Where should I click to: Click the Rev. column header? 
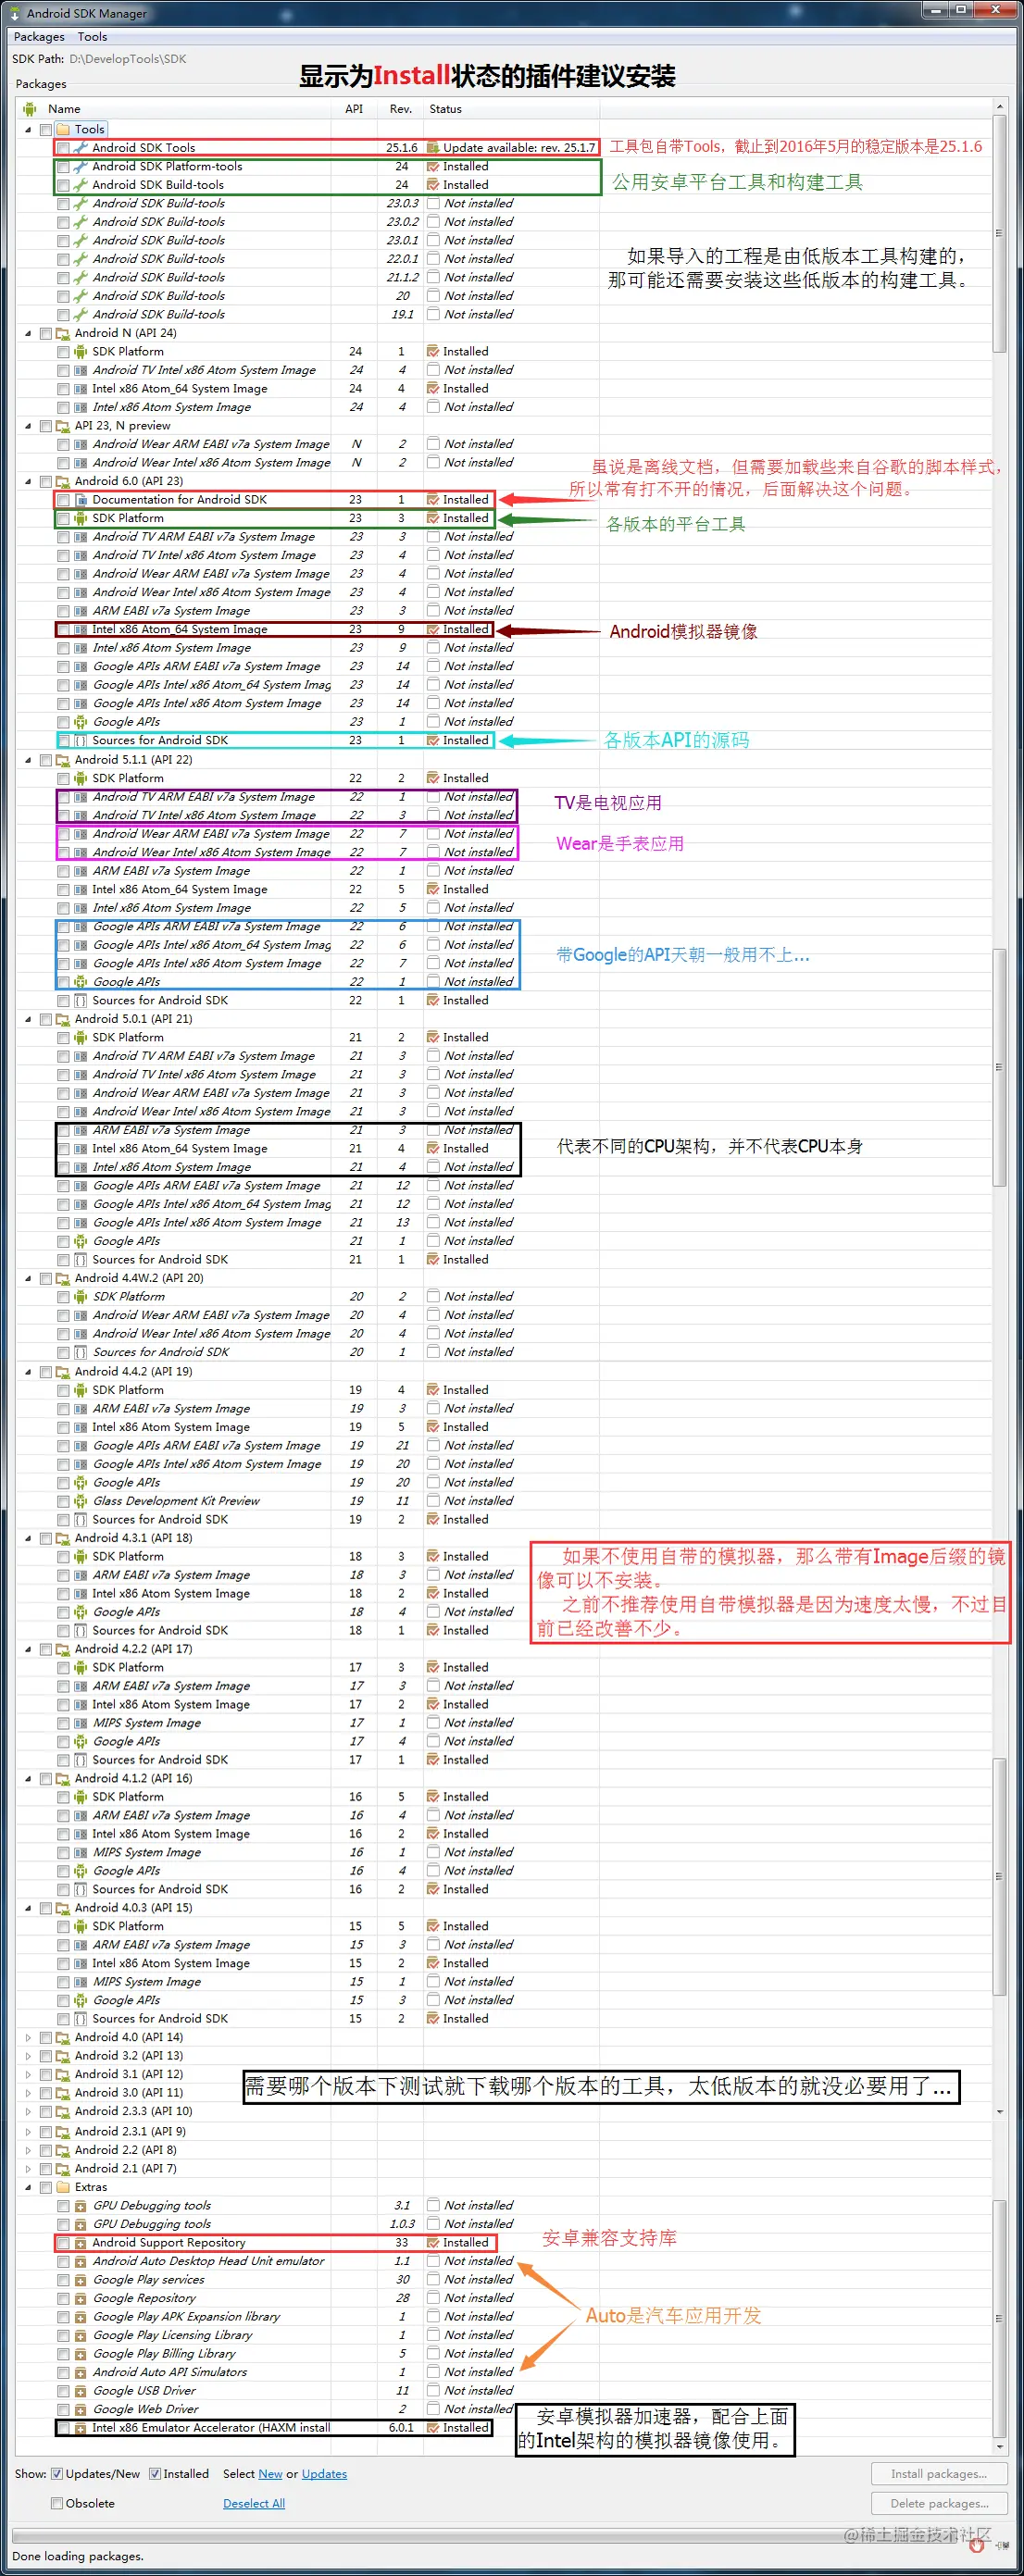pyautogui.click(x=400, y=109)
